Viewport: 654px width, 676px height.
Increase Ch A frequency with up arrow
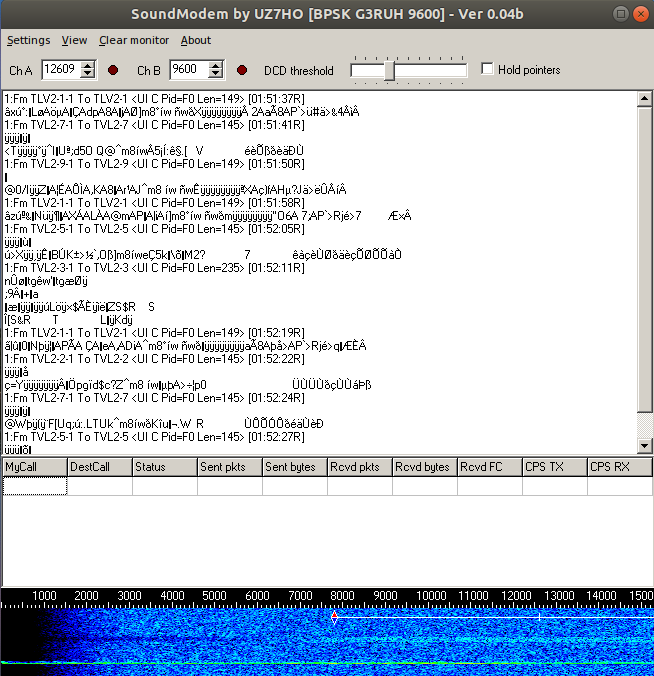[88, 65]
